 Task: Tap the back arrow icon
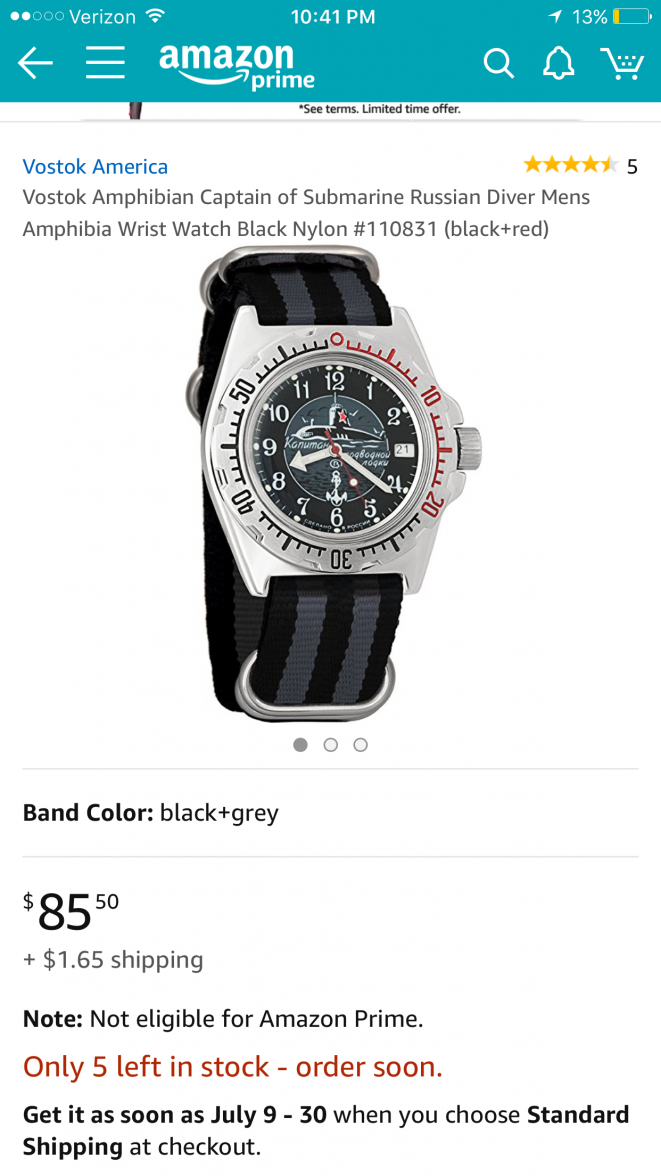(35, 64)
